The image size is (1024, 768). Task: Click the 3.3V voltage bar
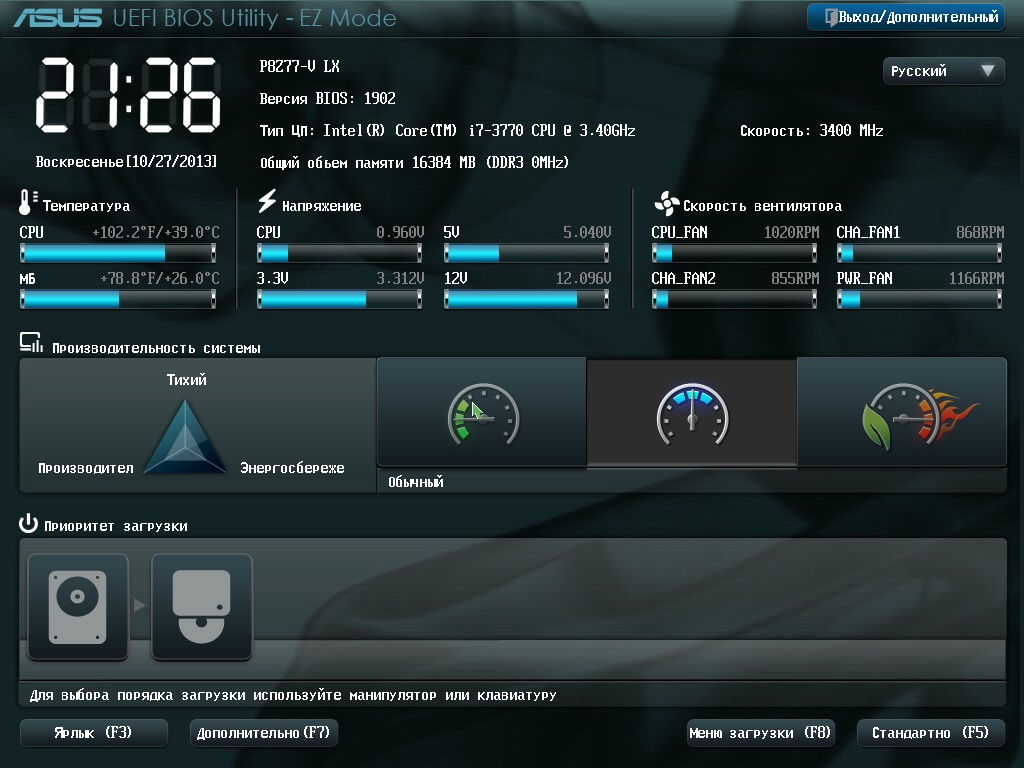pos(340,299)
